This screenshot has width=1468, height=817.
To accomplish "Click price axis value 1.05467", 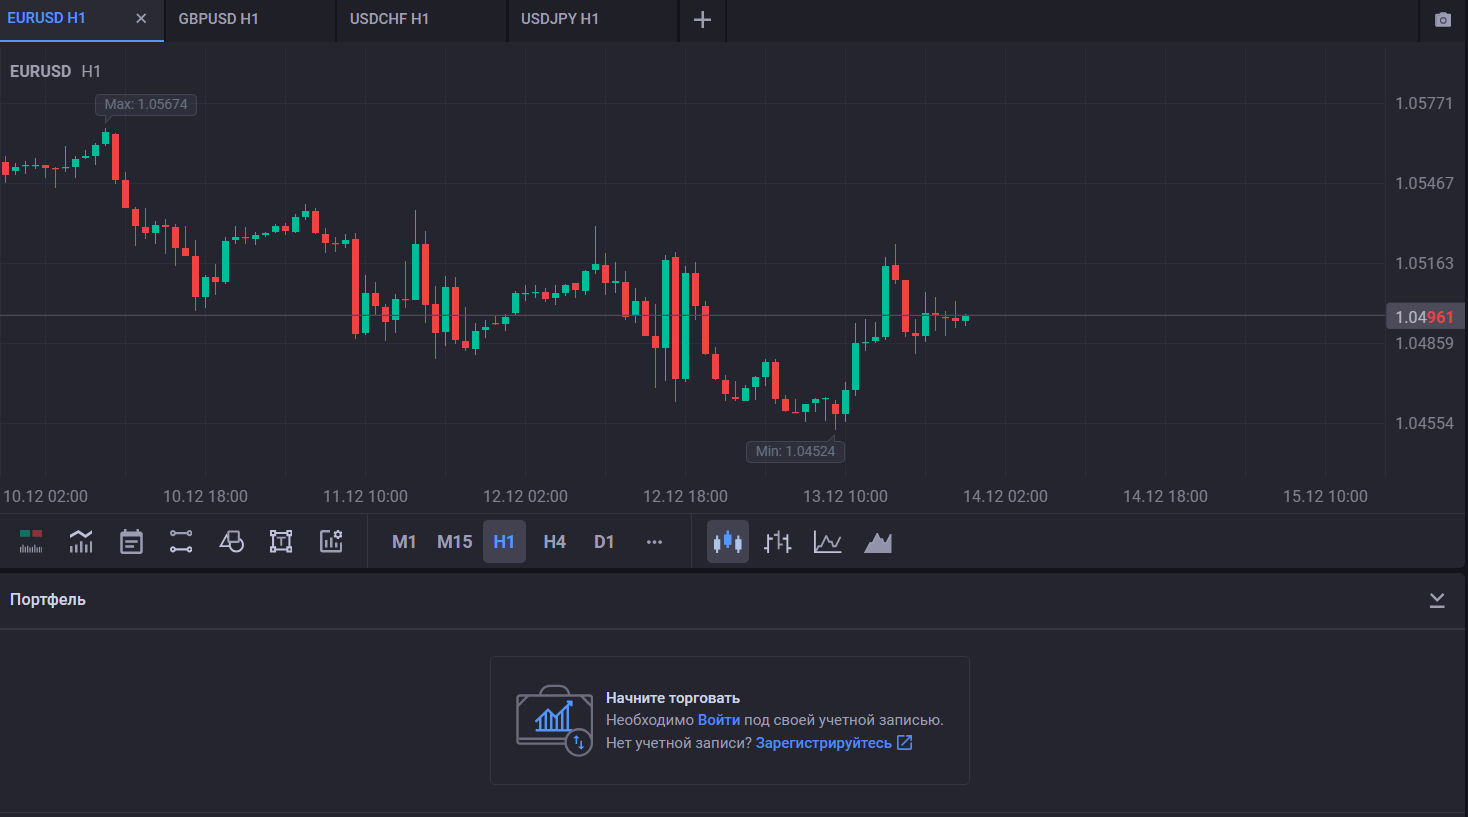I will pyautogui.click(x=1424, y=183).
